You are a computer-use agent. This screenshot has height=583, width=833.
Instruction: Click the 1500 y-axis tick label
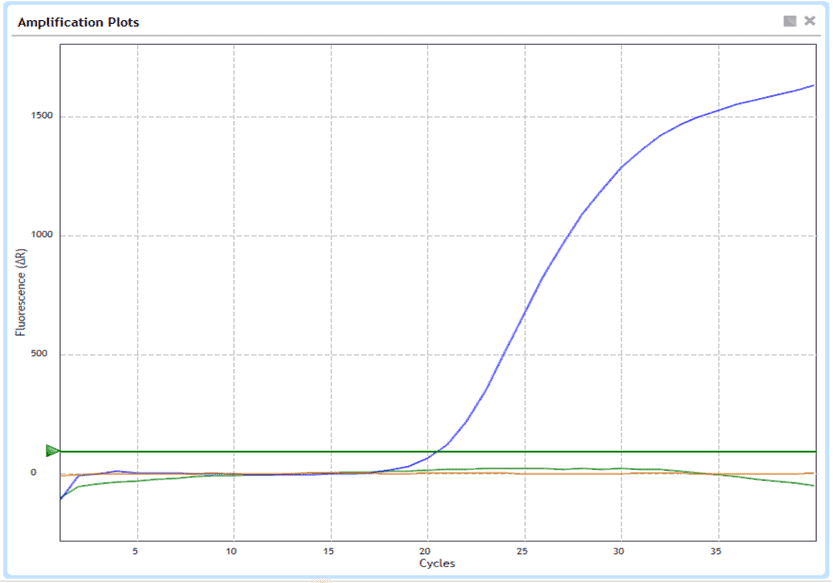click(x=40, y=116)
